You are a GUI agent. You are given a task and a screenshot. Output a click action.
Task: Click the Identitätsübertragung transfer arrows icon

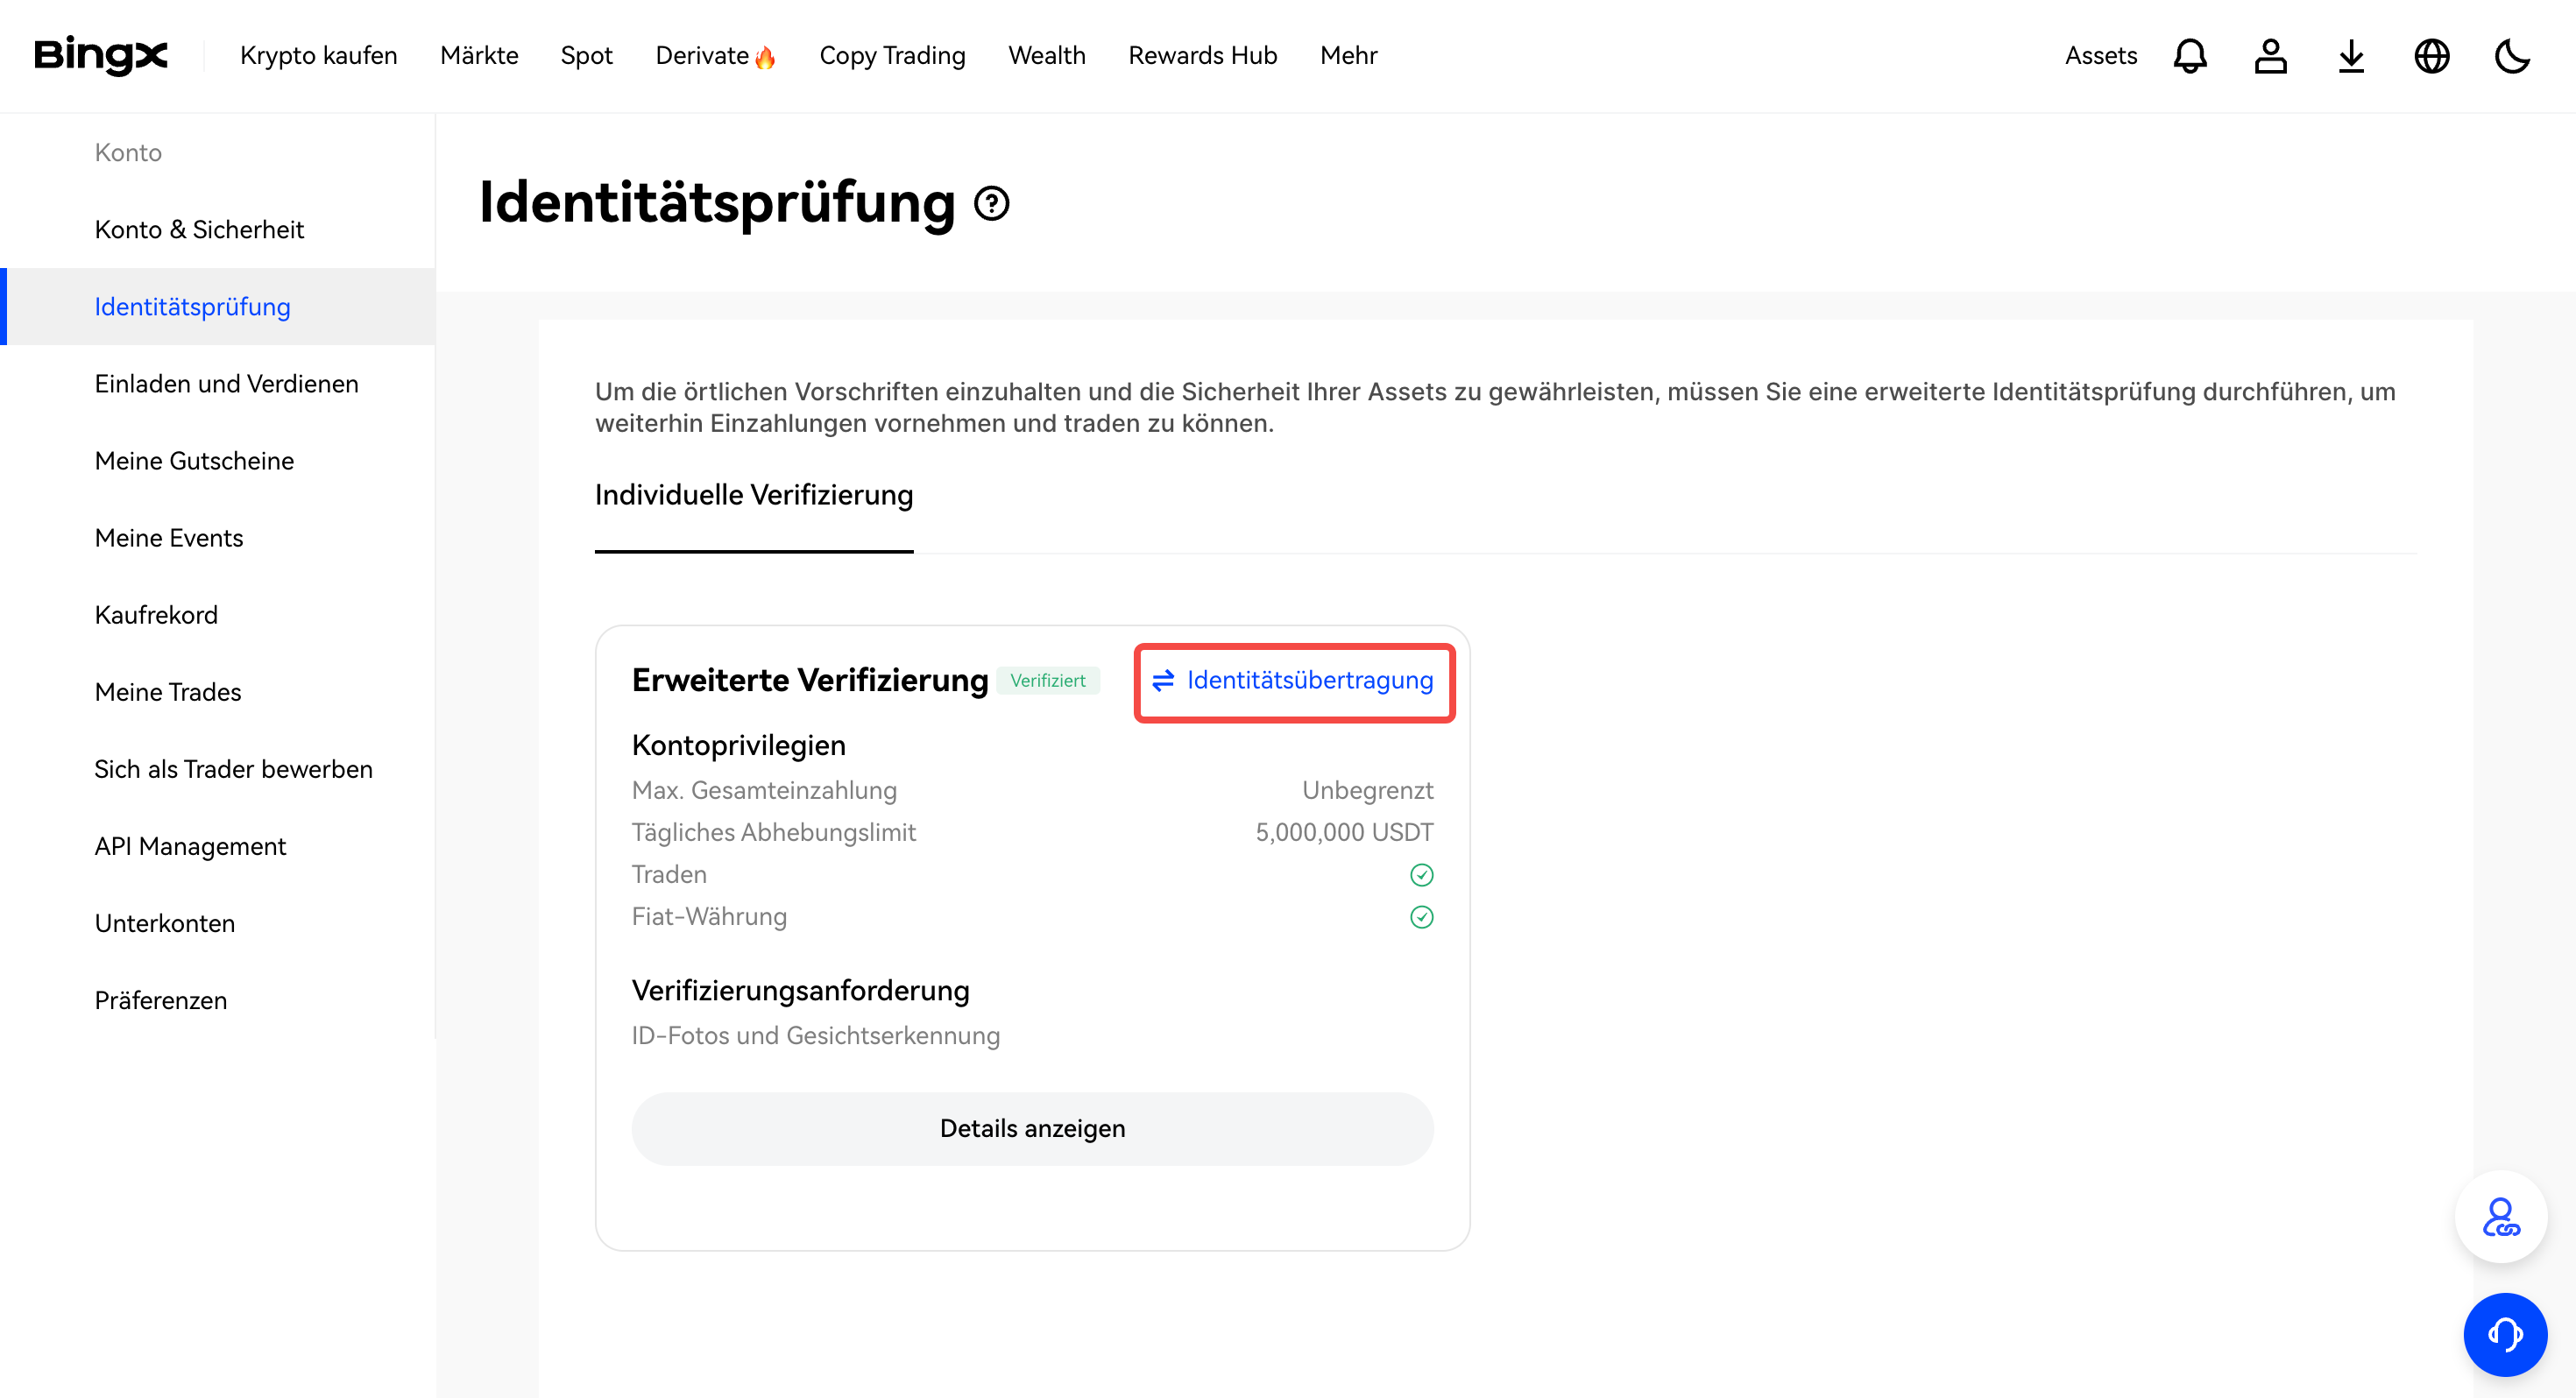point(1162,680)
